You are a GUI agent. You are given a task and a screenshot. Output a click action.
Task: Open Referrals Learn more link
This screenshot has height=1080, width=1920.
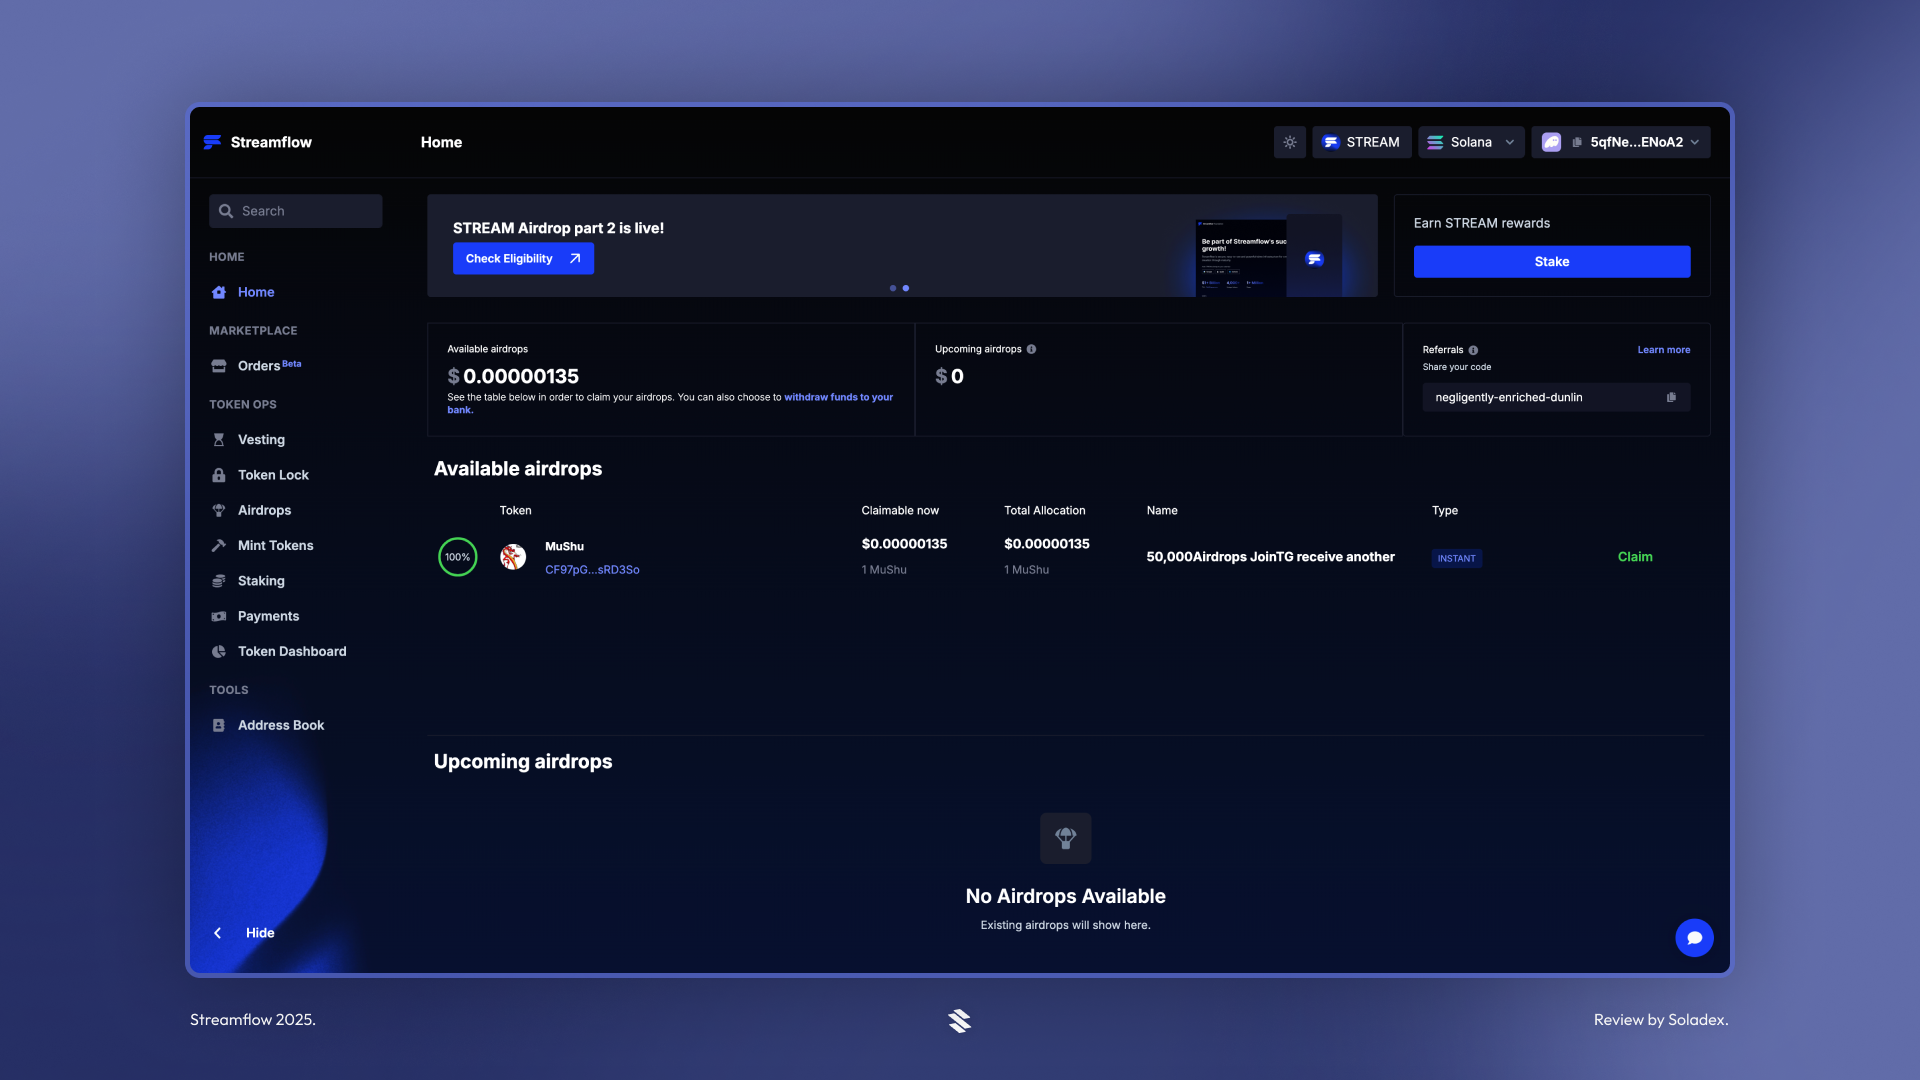pyautogui.click(x=1664, y=350)
